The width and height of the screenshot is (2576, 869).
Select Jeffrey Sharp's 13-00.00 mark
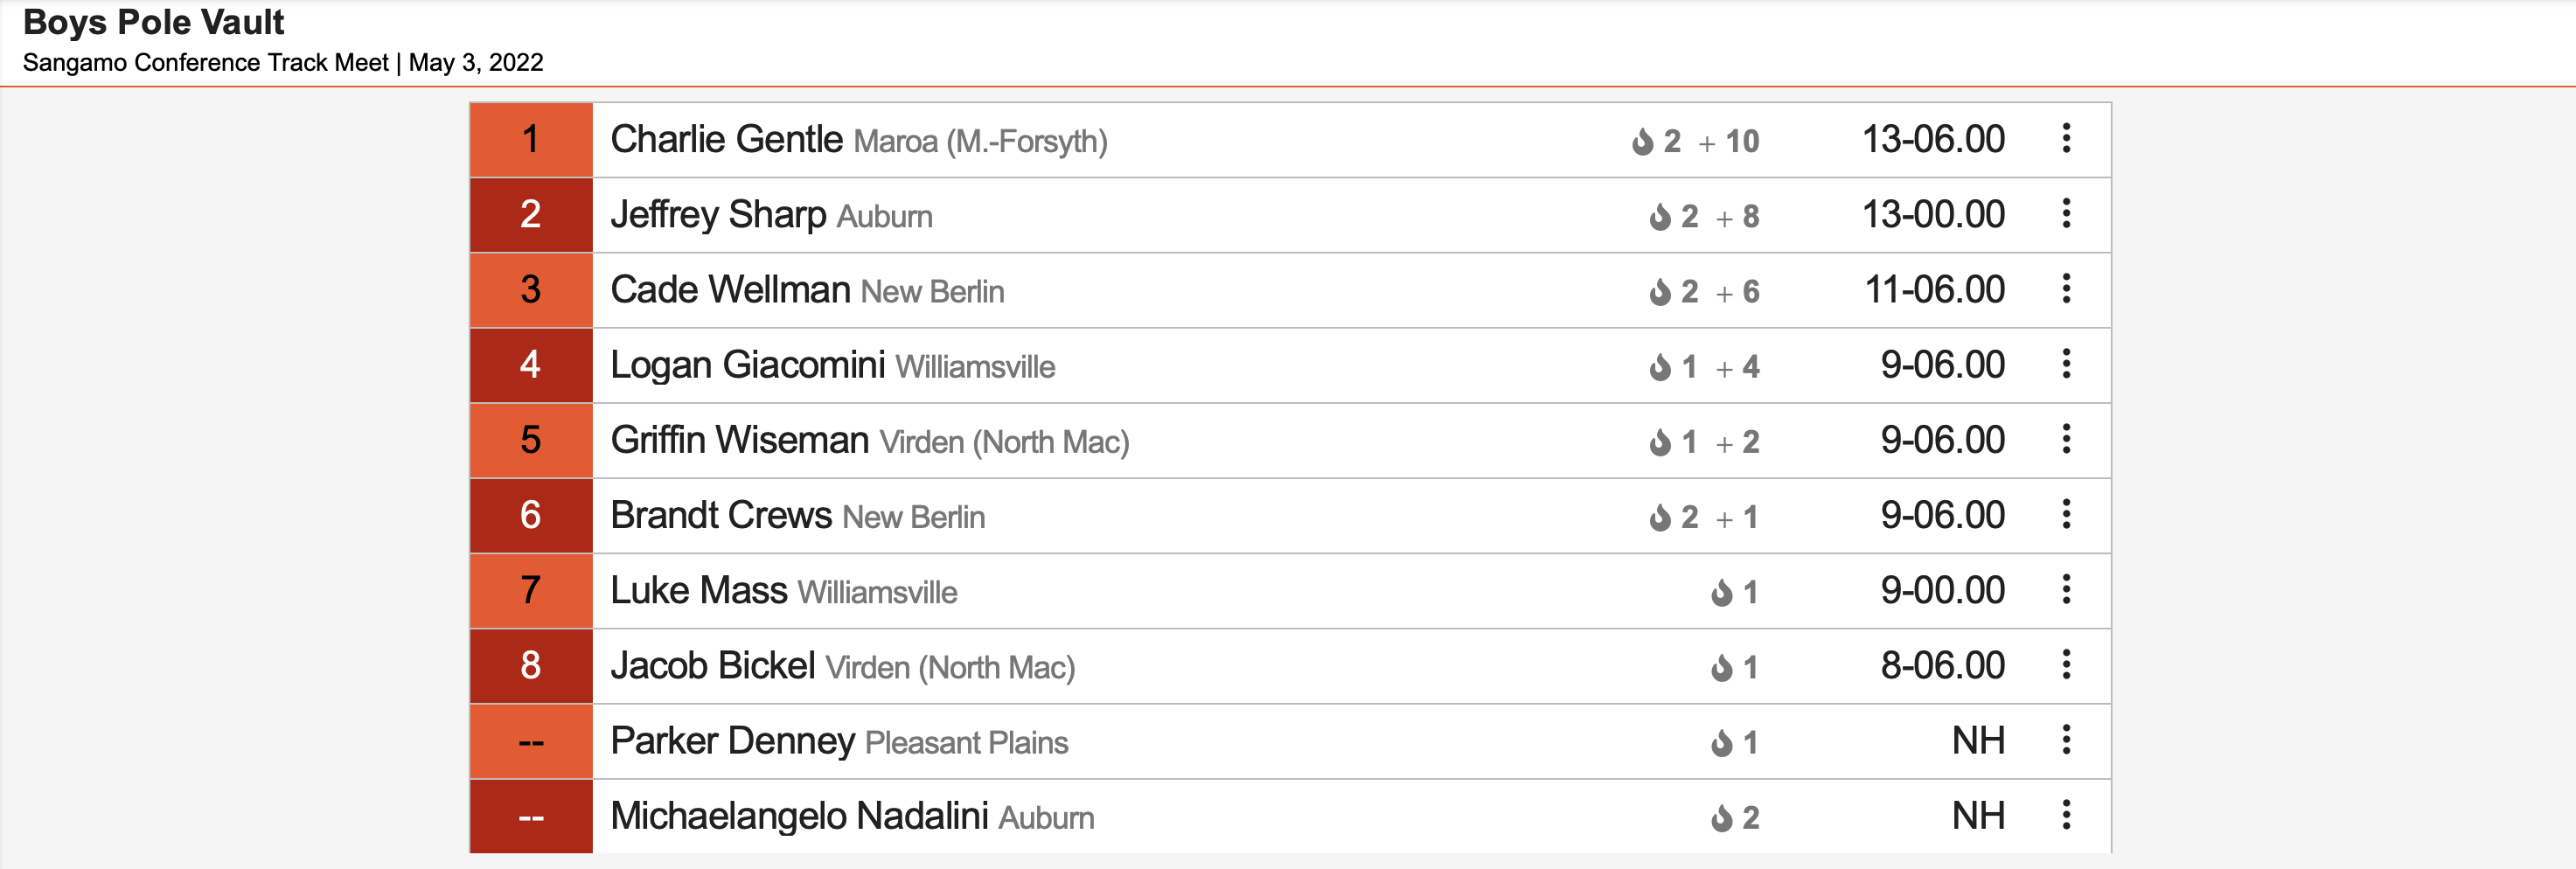(x=1933, y=214)
